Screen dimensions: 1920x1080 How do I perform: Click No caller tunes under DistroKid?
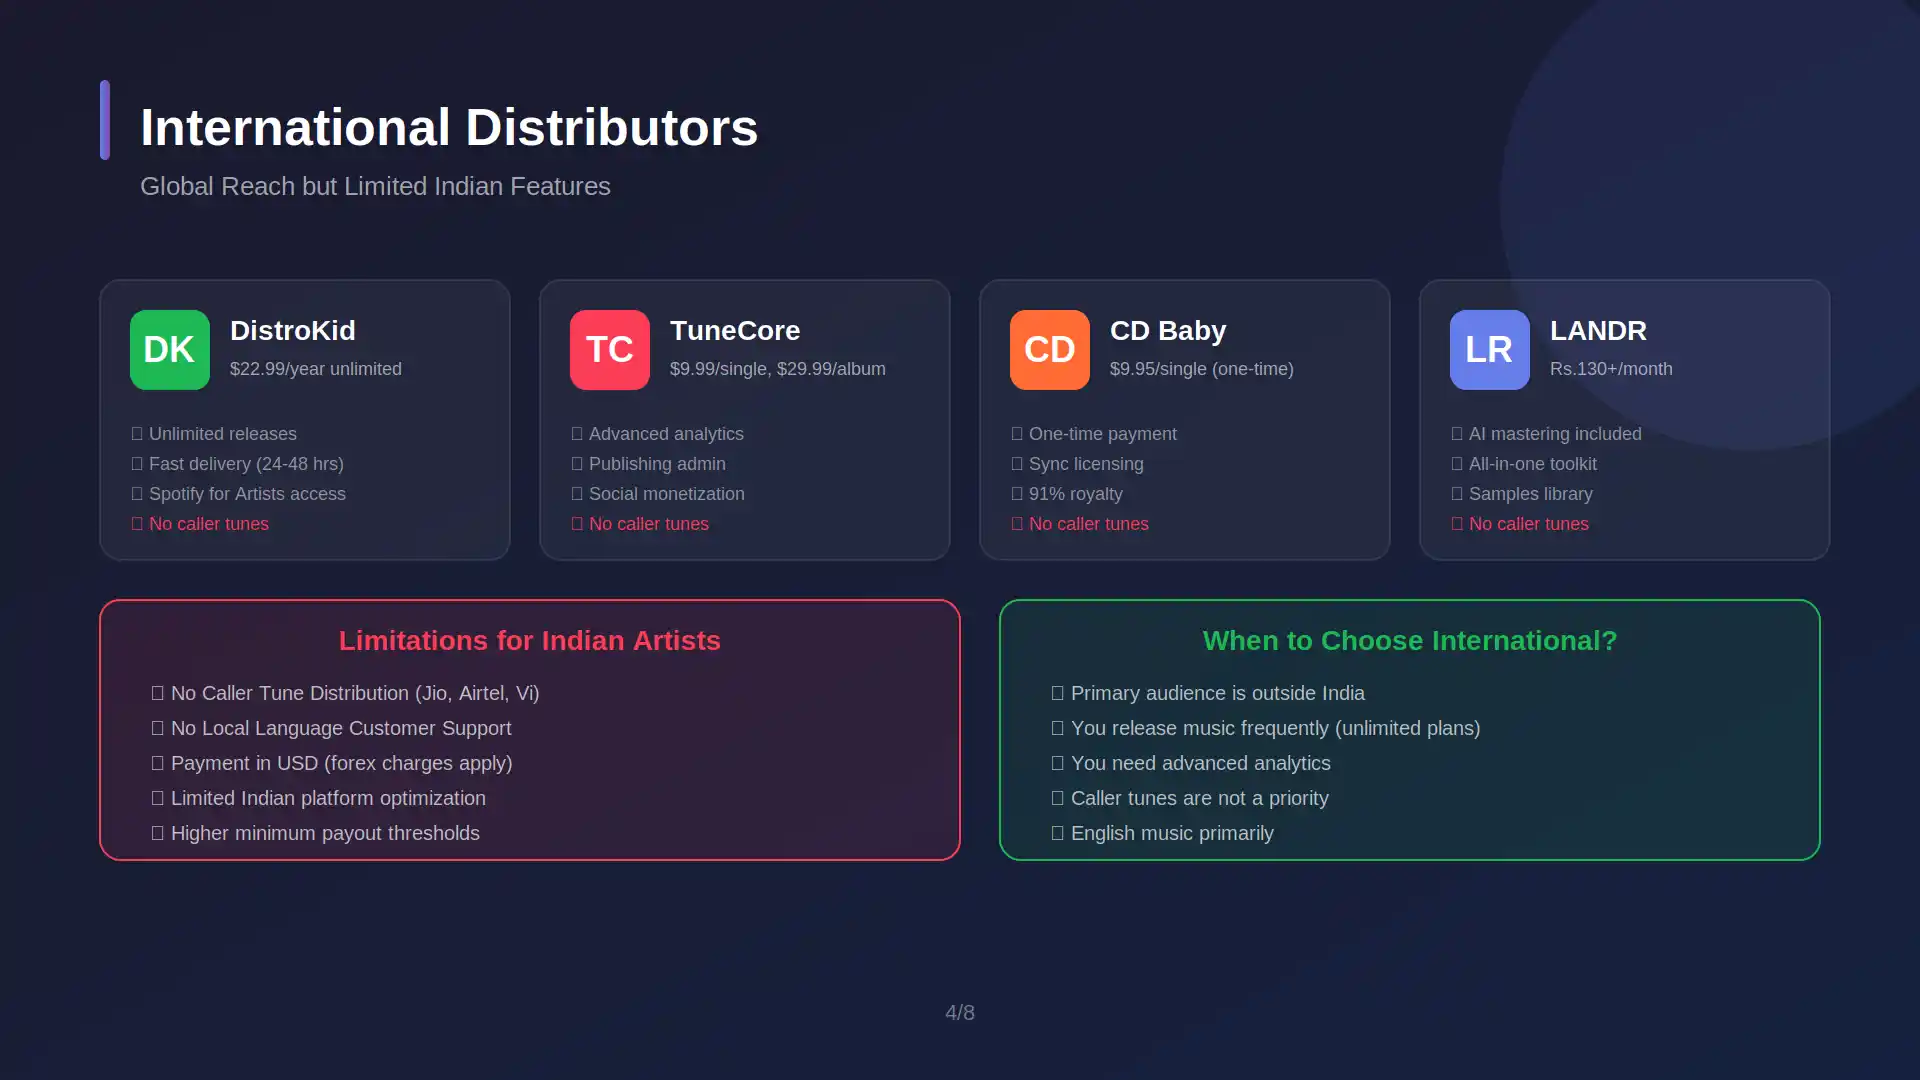pos(200,524)
